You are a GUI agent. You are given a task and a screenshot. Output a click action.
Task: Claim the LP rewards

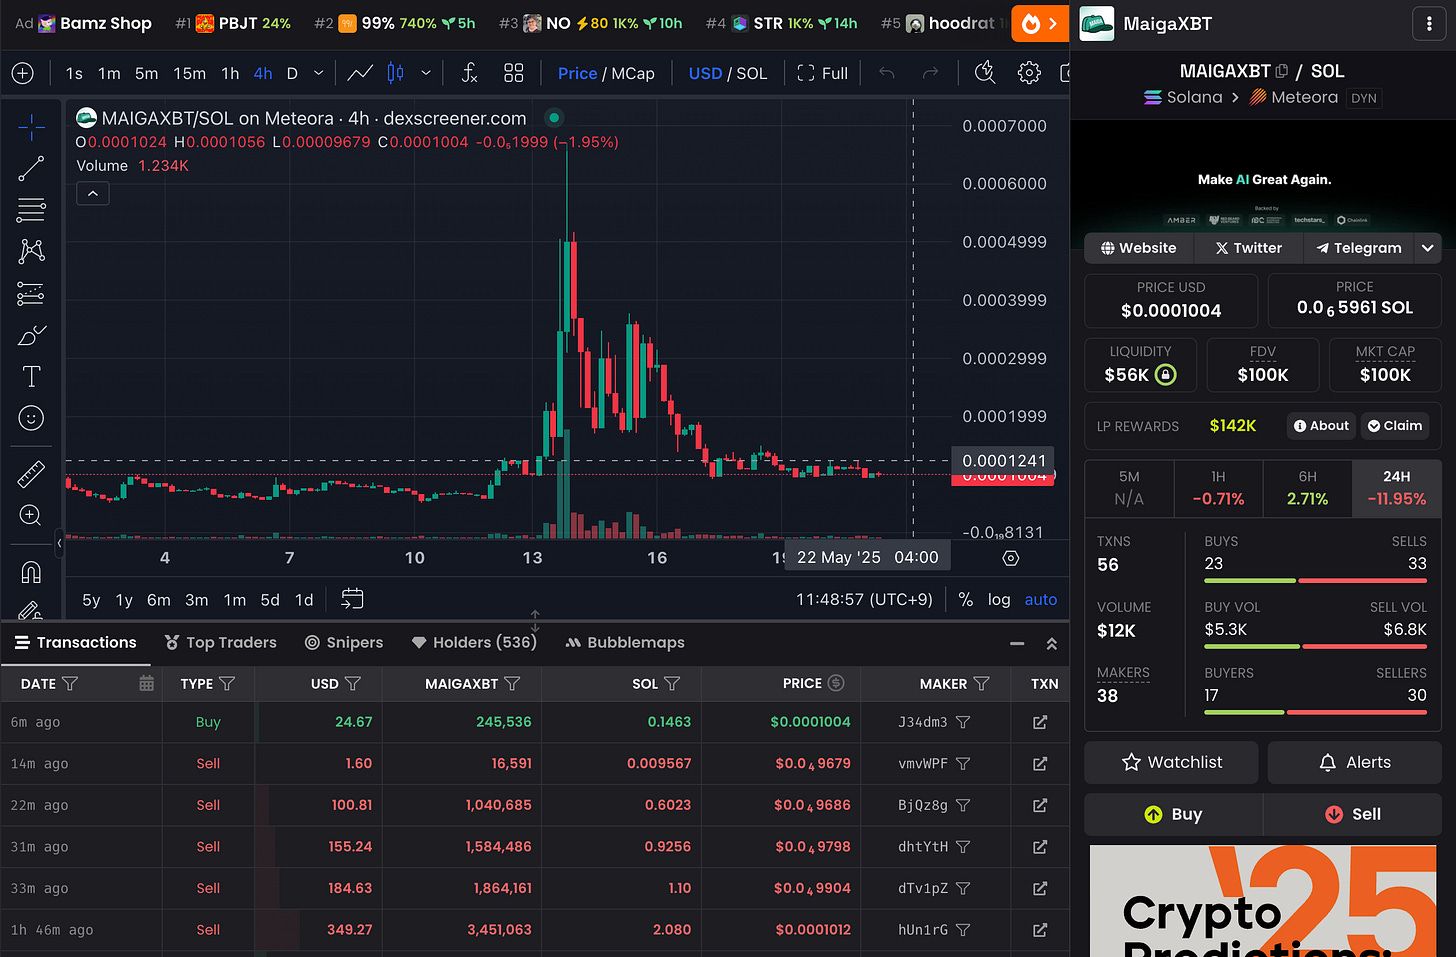[1394, 426]
